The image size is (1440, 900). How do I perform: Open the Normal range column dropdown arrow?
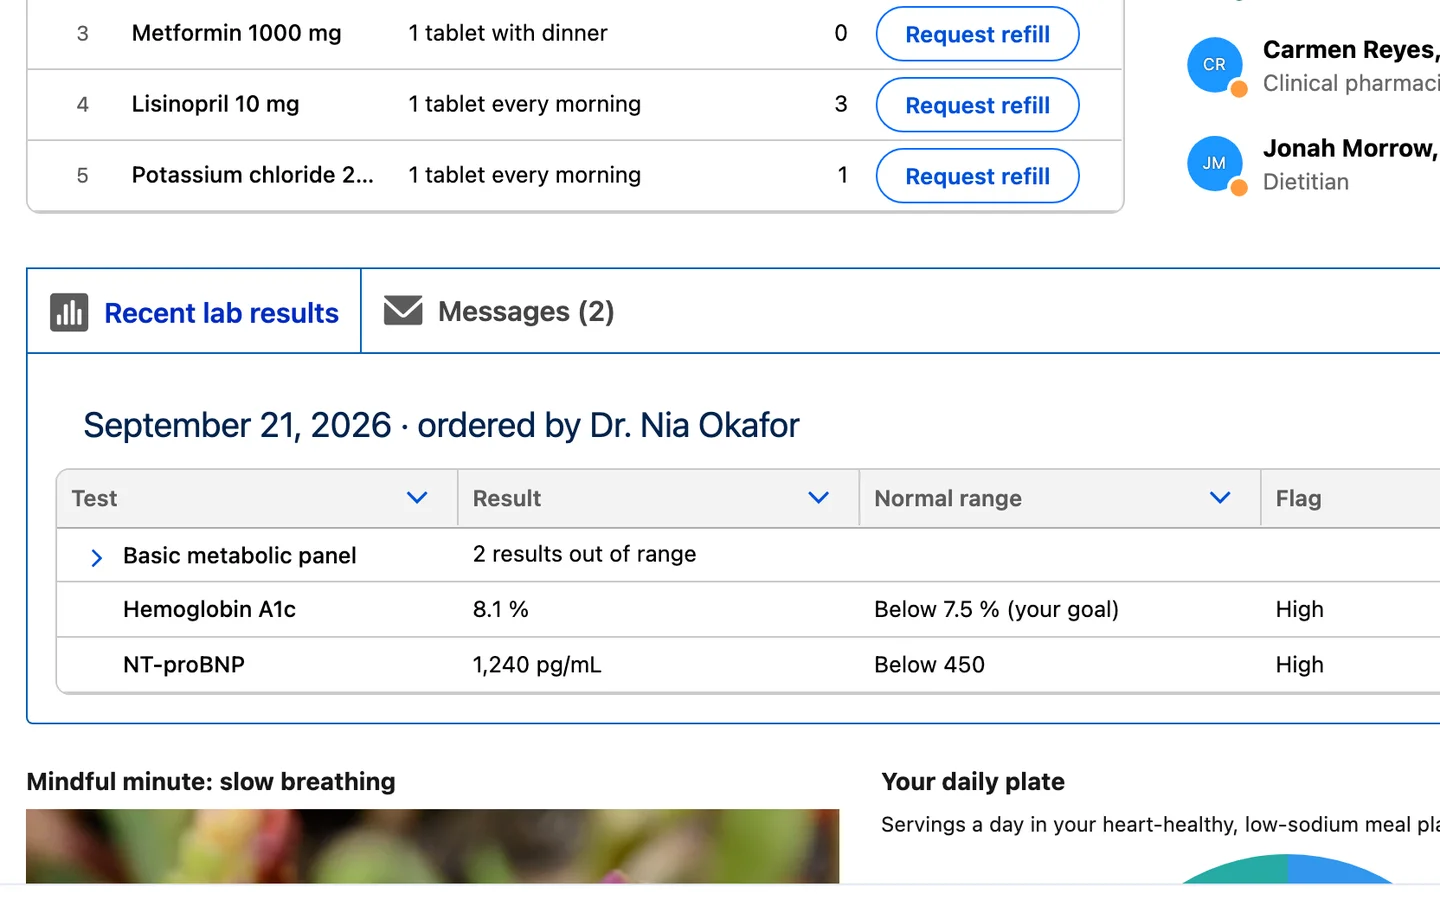(1220, 498)
